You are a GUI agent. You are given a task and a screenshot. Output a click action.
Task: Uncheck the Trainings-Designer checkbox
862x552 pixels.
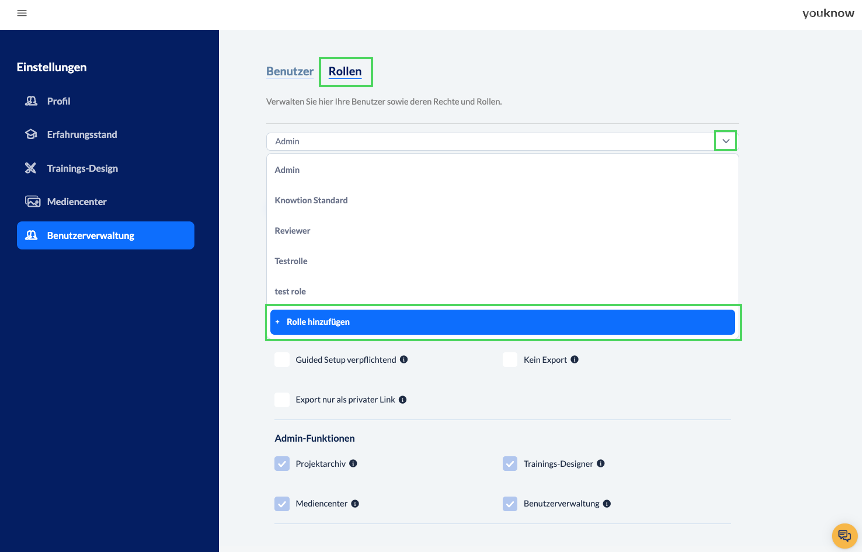point(510,463)
